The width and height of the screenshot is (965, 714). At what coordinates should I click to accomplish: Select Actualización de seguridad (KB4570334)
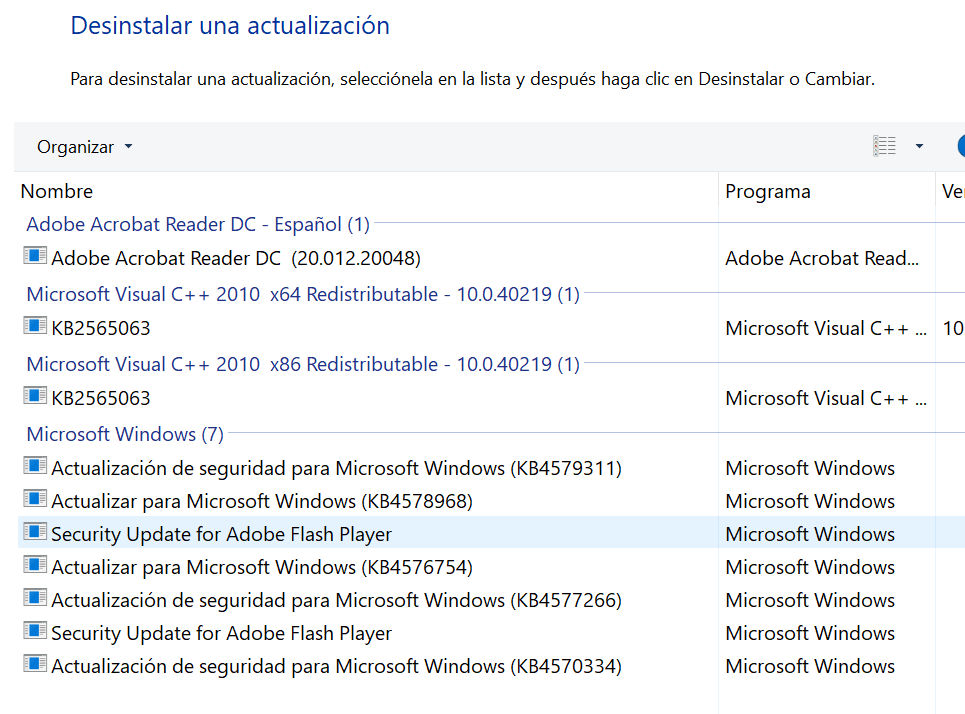336,666
